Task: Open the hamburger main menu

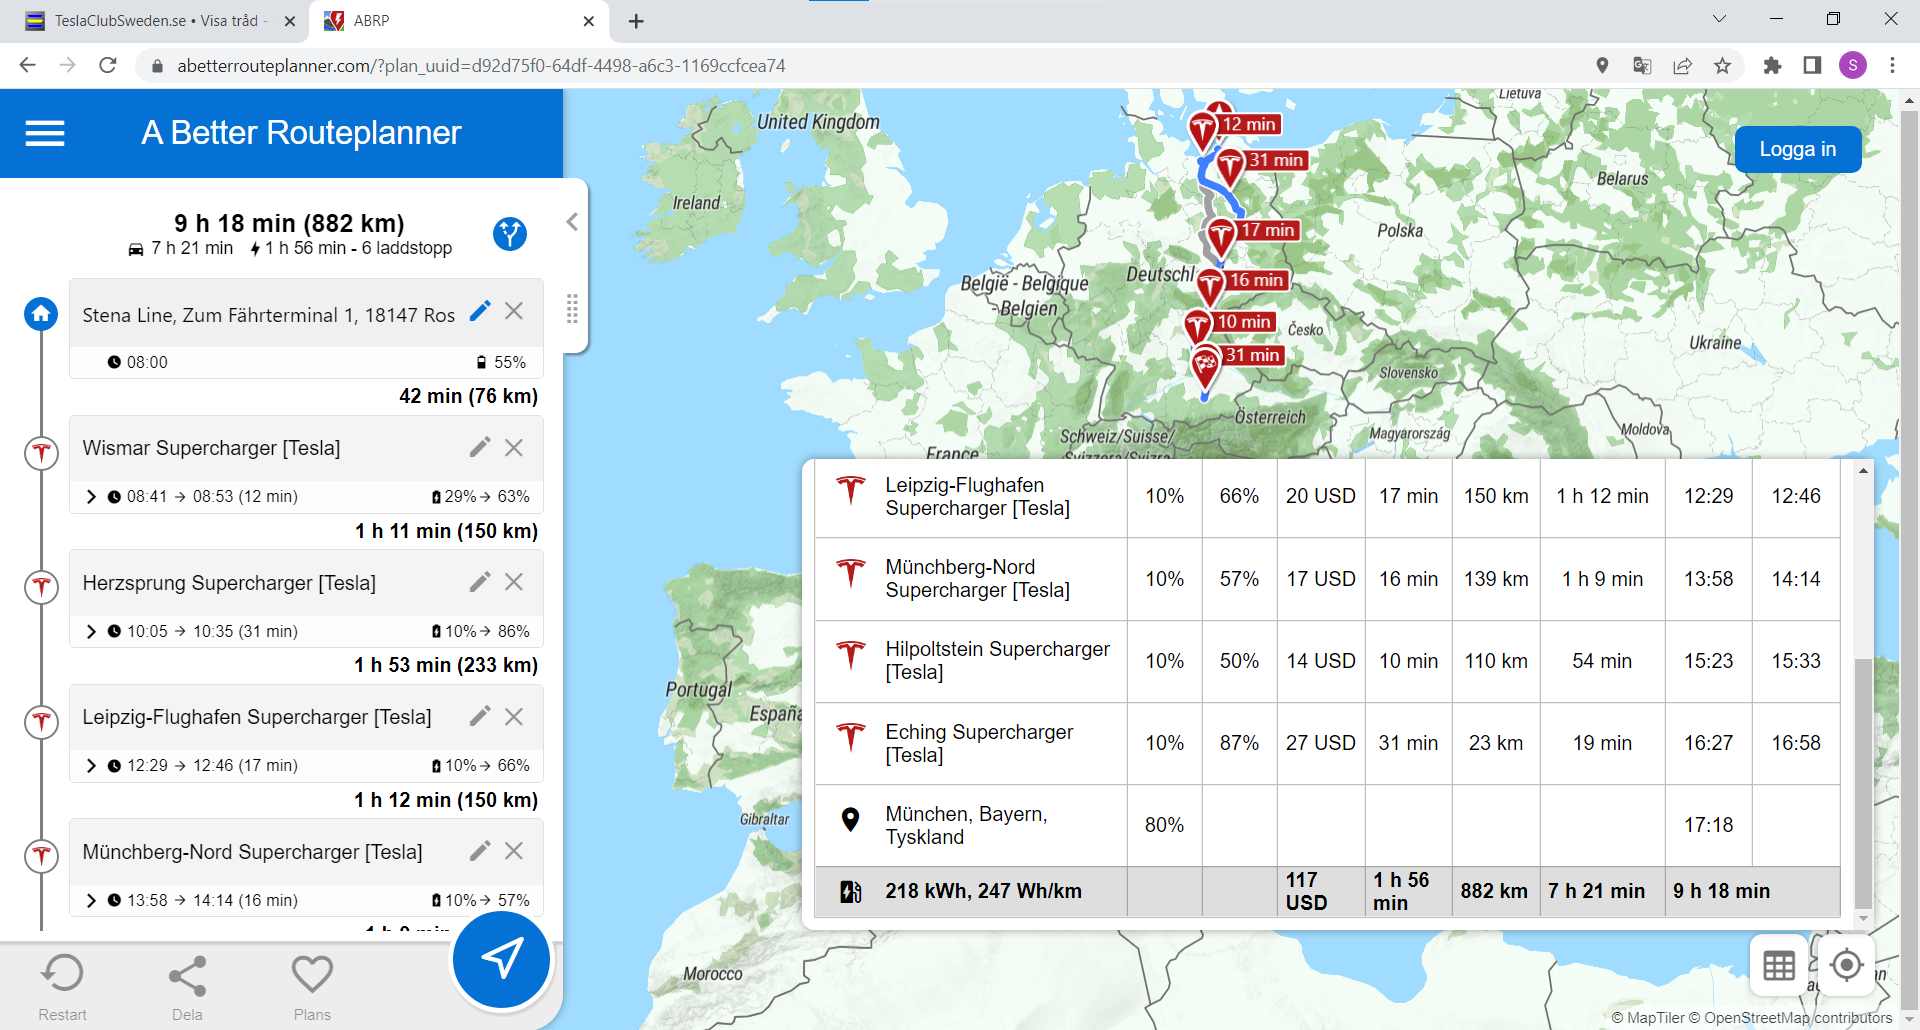Action: [45, 133]
